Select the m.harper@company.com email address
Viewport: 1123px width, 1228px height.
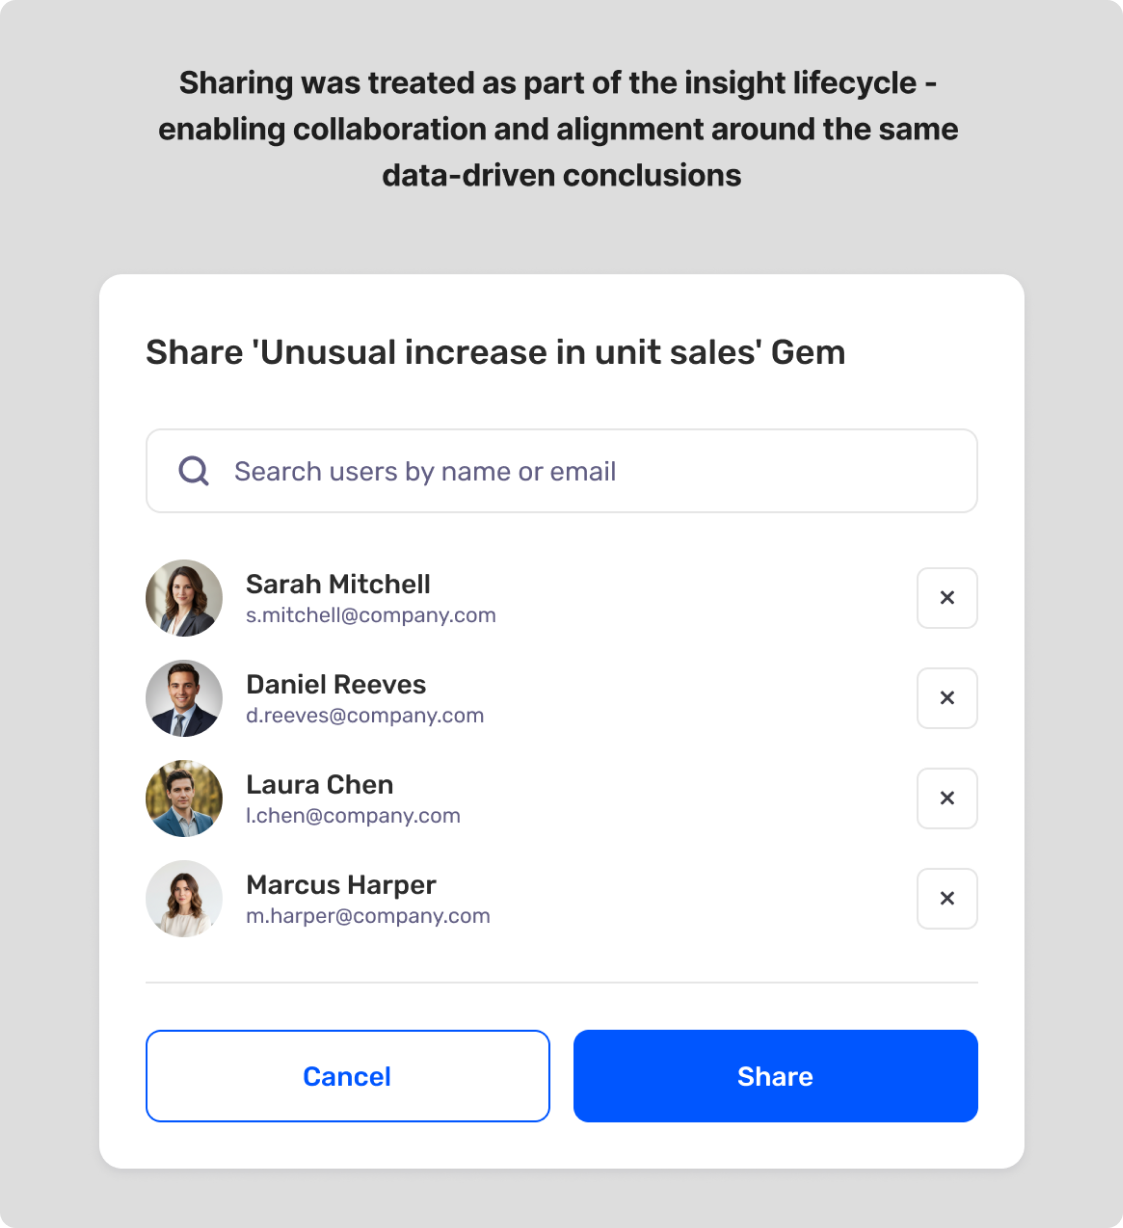click(368, 915)
